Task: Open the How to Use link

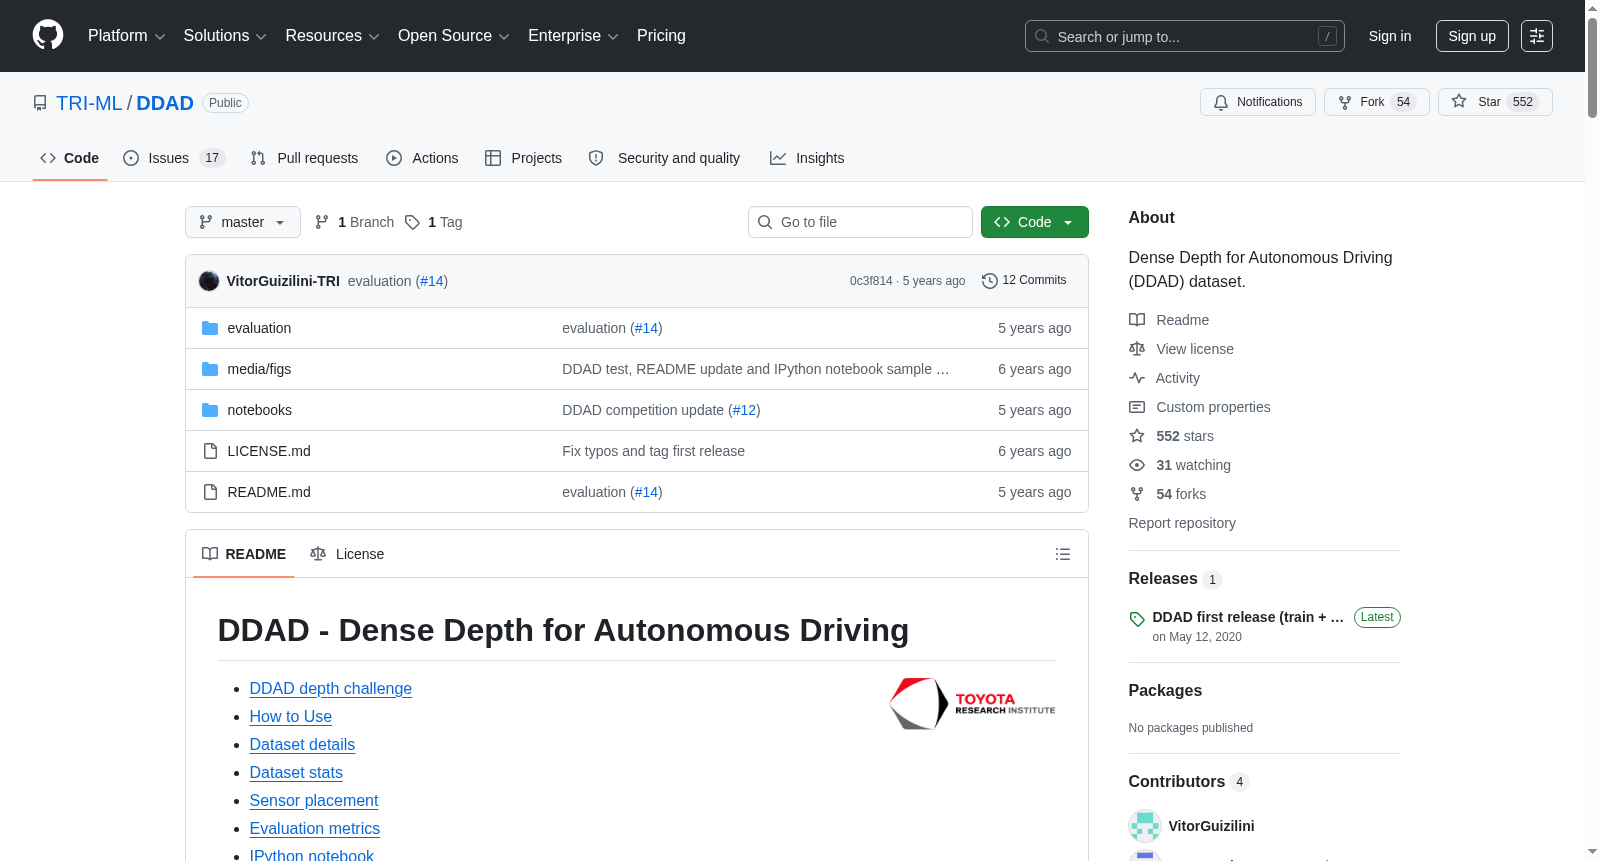Action: click(x=291, y=716)
